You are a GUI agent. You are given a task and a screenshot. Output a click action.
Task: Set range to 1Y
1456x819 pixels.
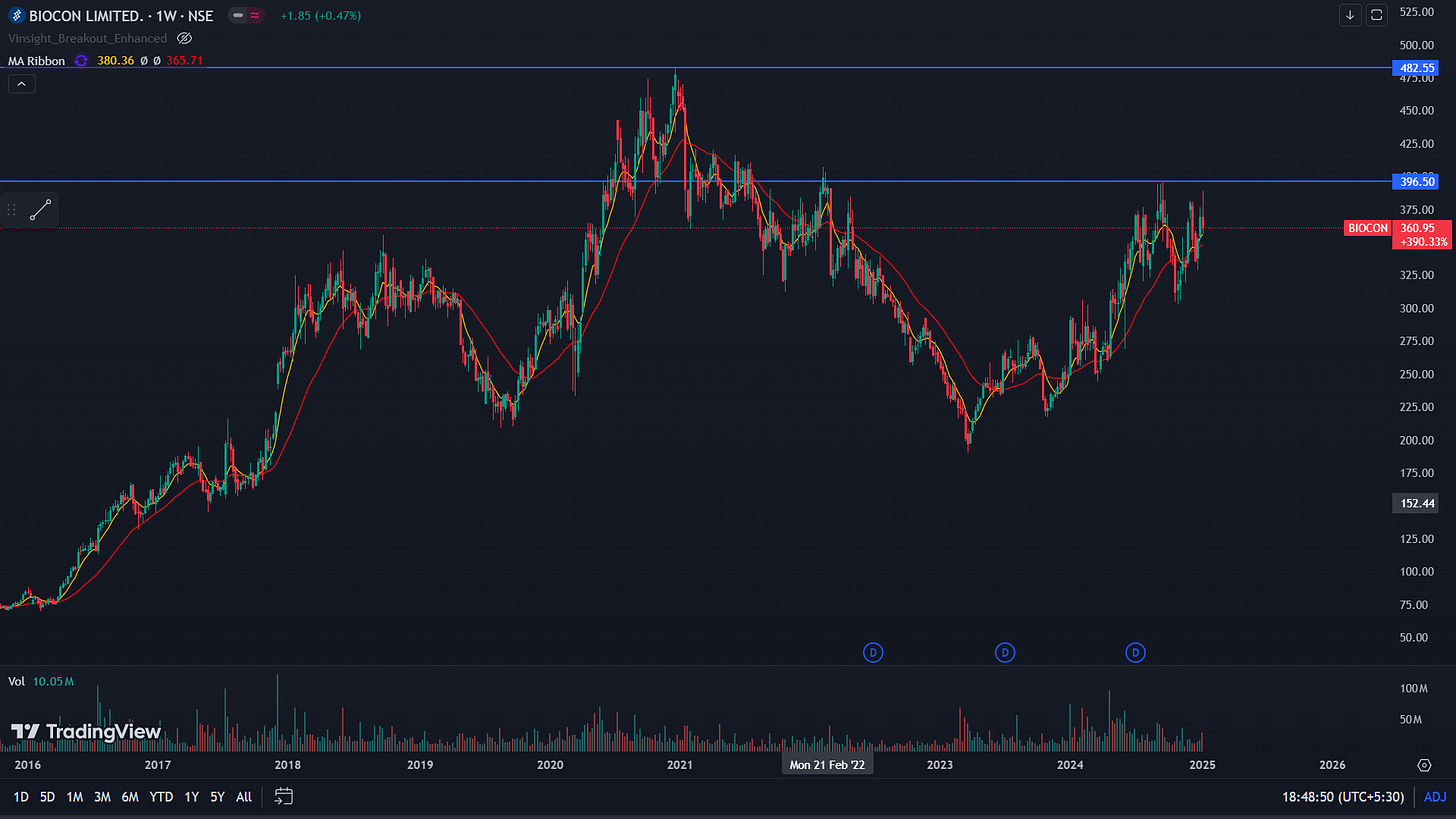coord(192,797)
